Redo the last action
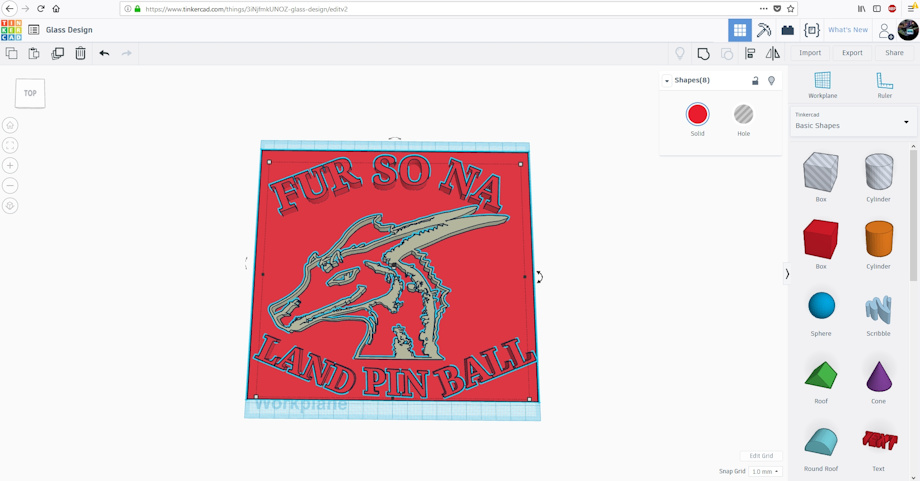This screenshot has width=920, height=481. click(127, 53)
